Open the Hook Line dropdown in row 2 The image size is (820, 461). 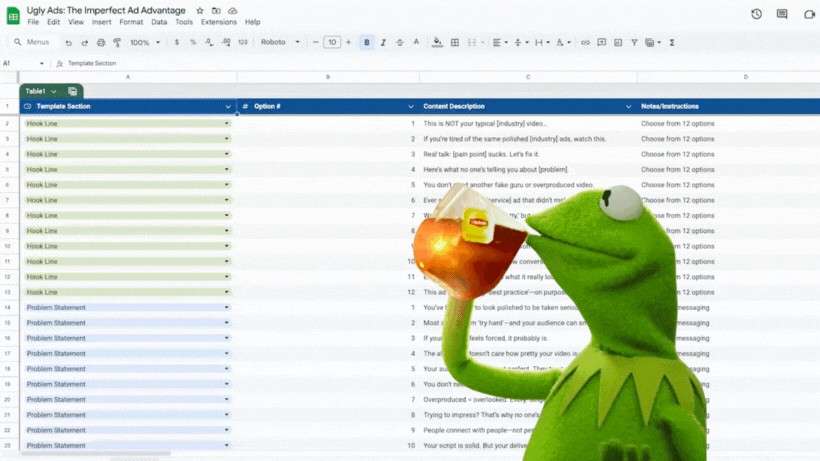226,124
